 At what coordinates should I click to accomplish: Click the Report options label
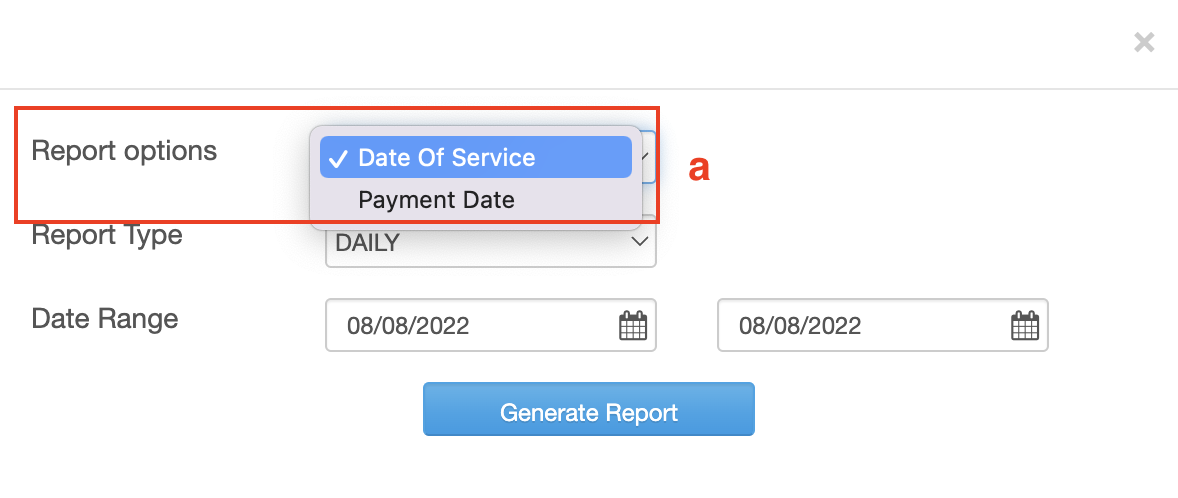(124, 151)
